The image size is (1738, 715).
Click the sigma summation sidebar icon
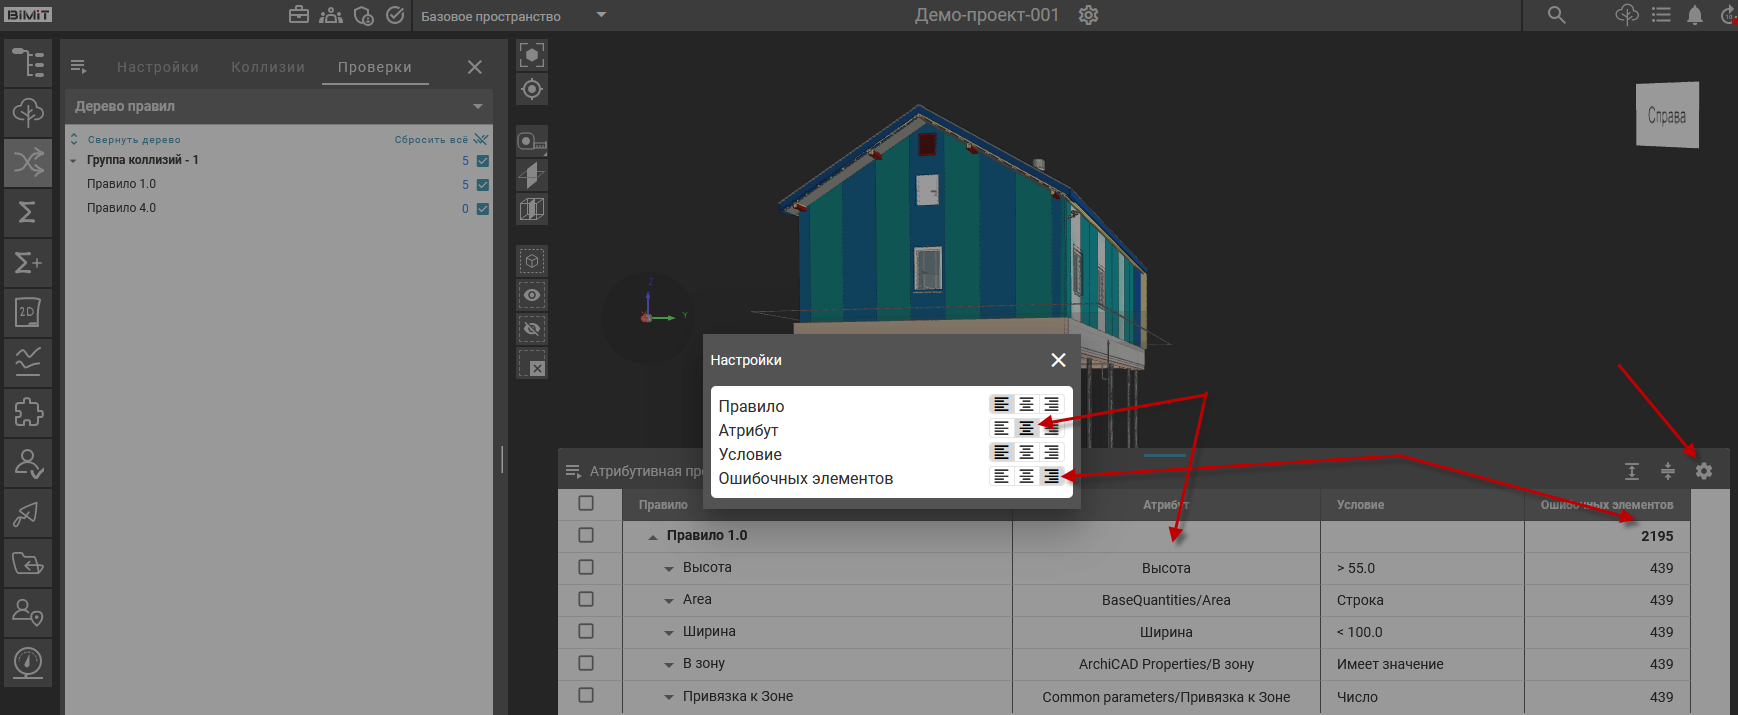[28, 212]
